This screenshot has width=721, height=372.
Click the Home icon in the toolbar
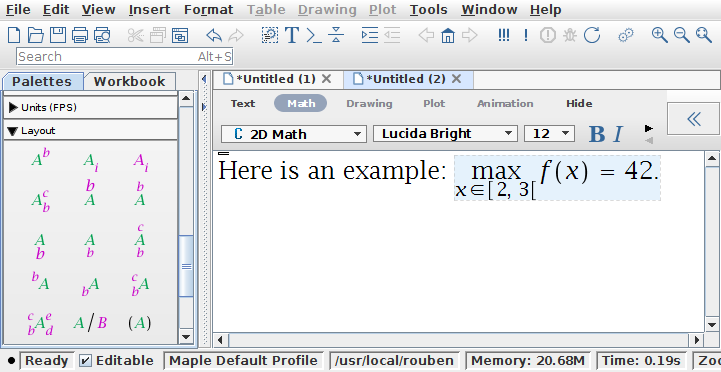click(x=448, y=35)
